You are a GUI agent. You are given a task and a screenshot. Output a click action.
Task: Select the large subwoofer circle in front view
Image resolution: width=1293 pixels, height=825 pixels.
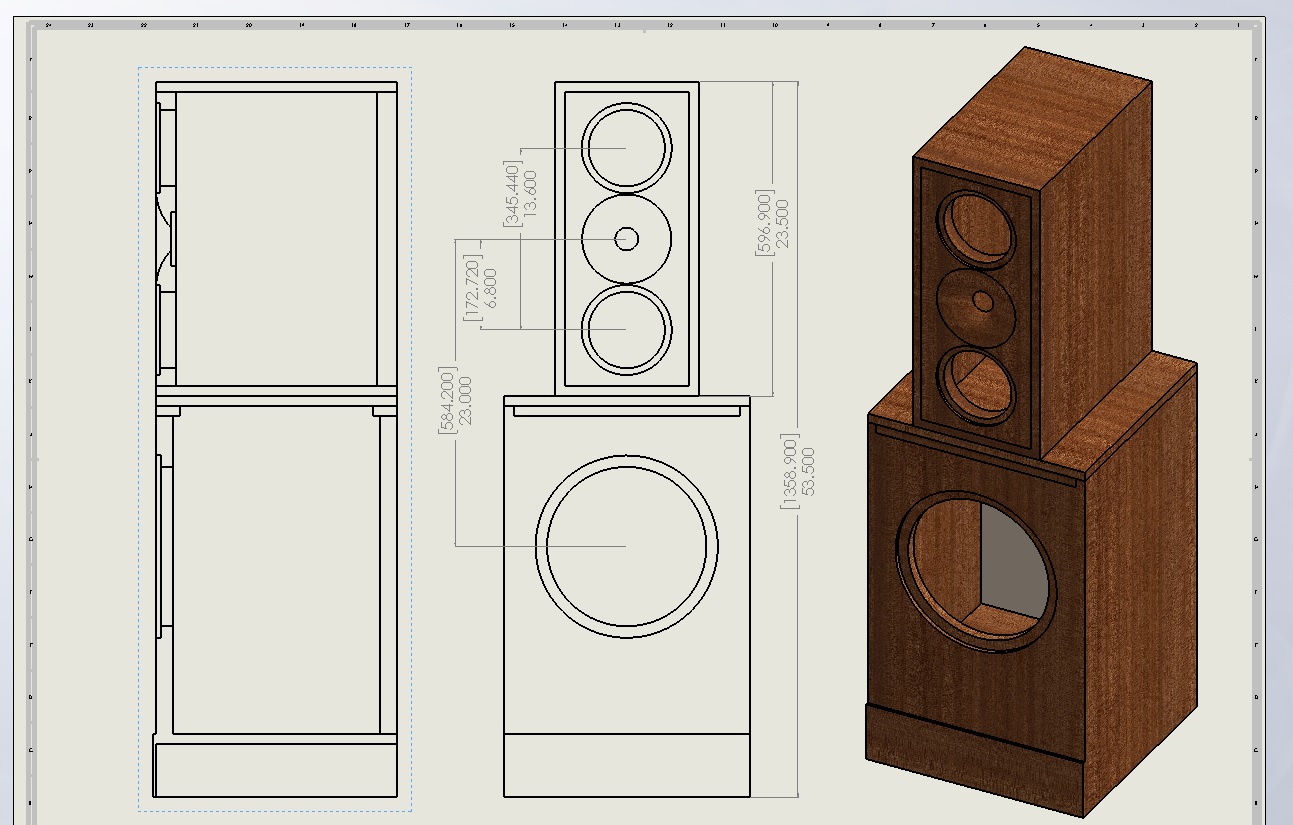pyautogui.click(x=627, y=546)
